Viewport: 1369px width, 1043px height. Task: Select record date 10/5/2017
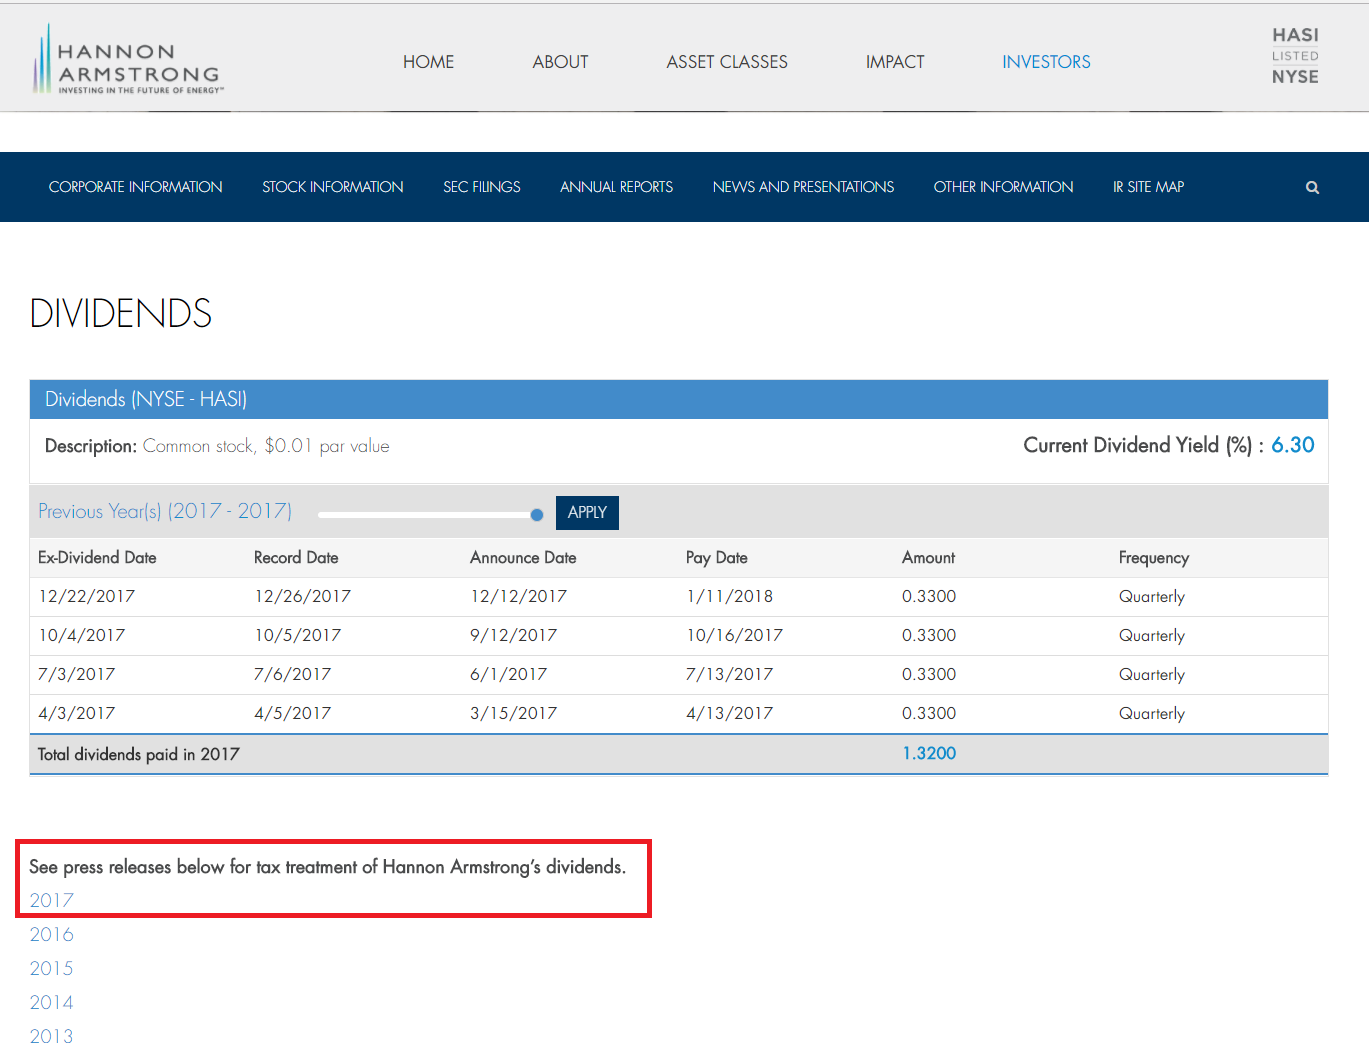point(297,636)
